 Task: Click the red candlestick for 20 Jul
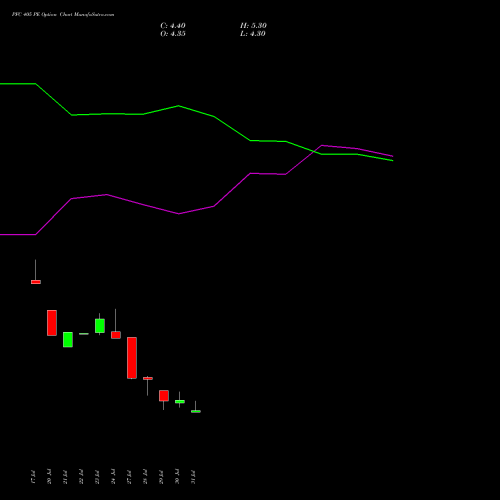pyautogui.click(x=52, y=323)
